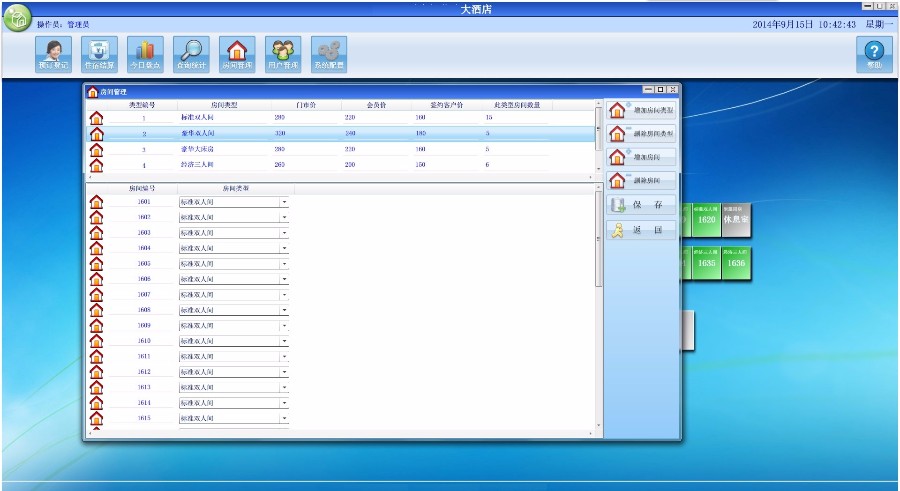Click house icon of room type 1

coord(96,118)
